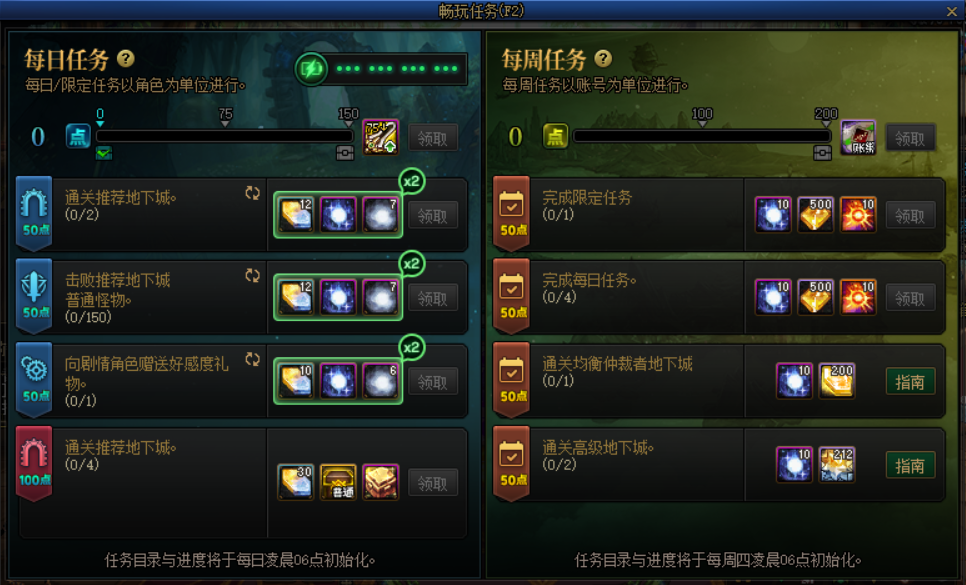Refresh the 向剧情角色赠送好感度礼物 task
966x585 pixels.
pyautogui.click(x=252, y=360)
